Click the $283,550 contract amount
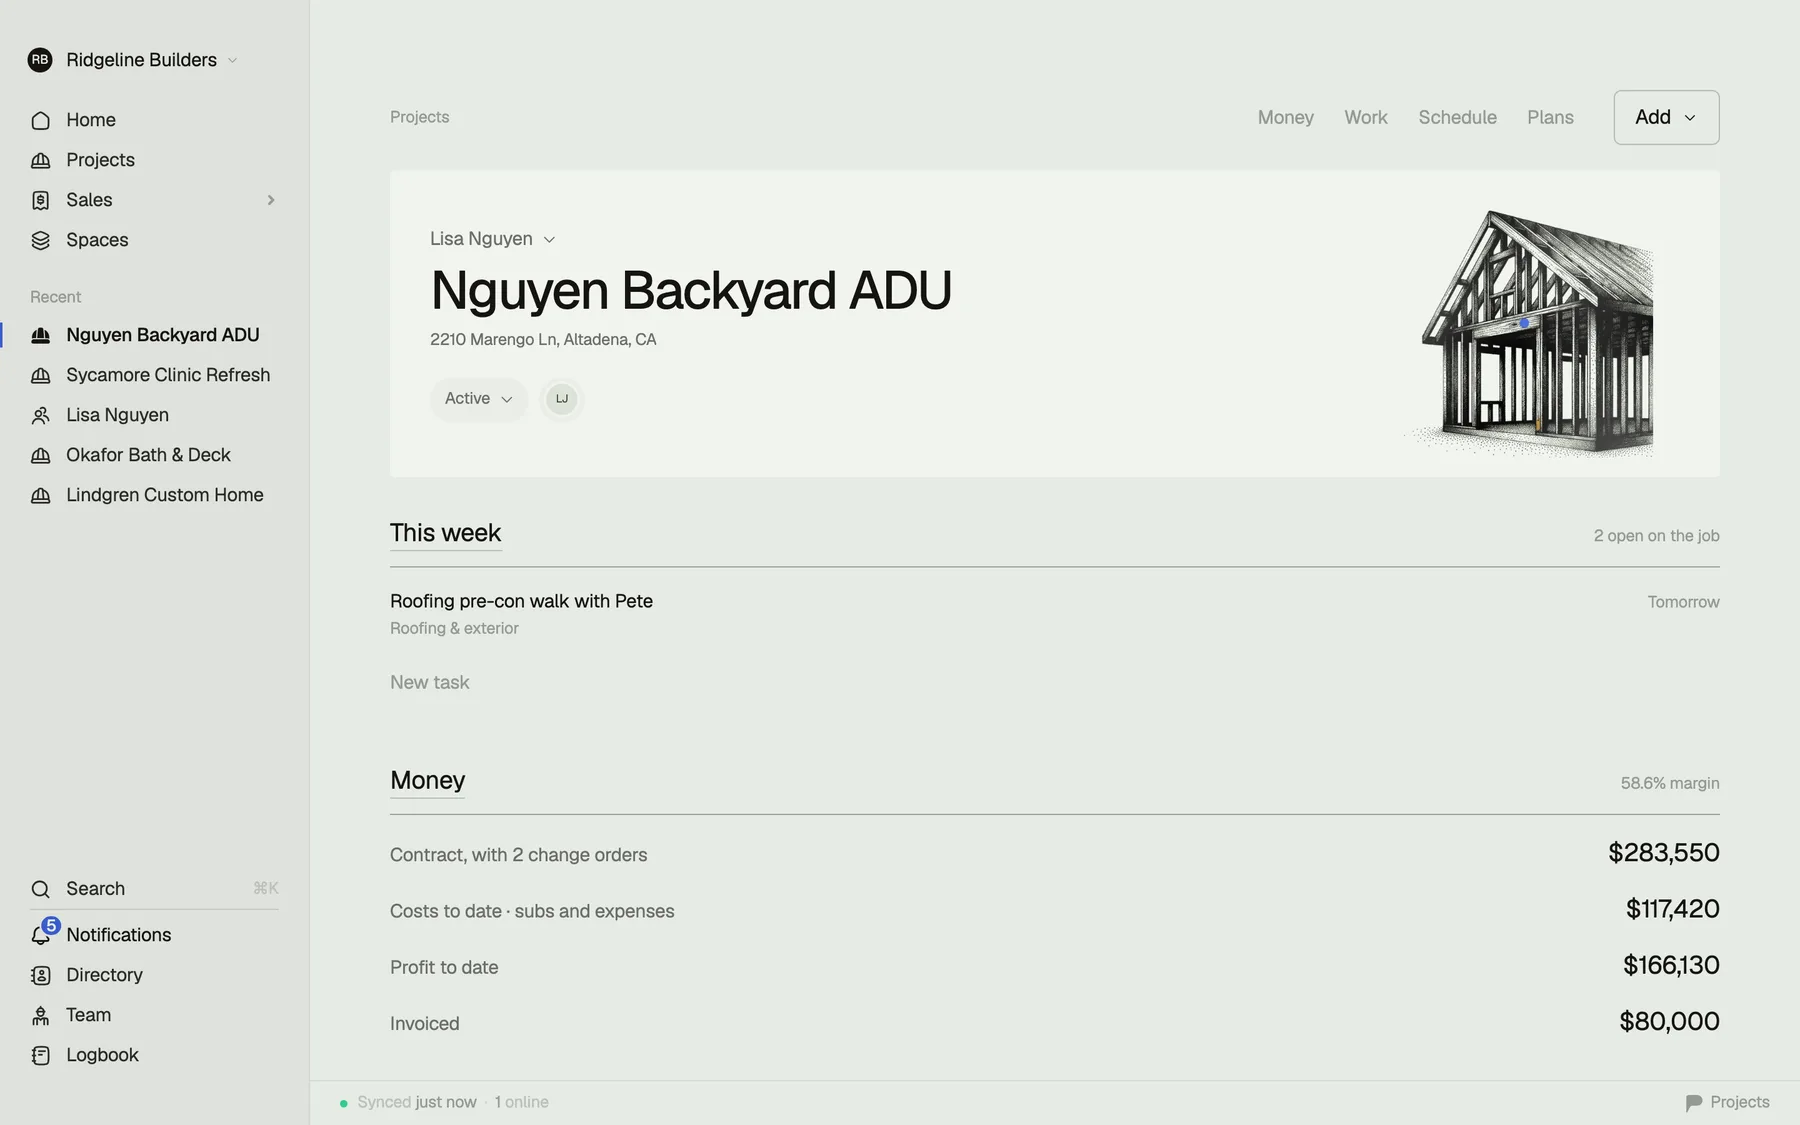1800x1125 pixels. pos(1663,853)
